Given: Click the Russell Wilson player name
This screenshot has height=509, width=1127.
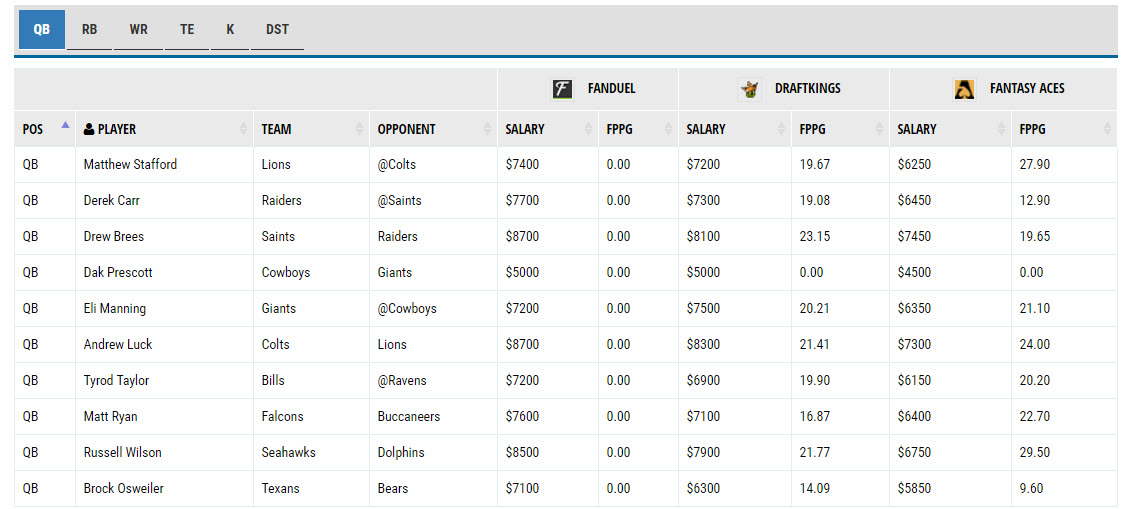Looking at the screenshot, I should click(x=122, y=452).
